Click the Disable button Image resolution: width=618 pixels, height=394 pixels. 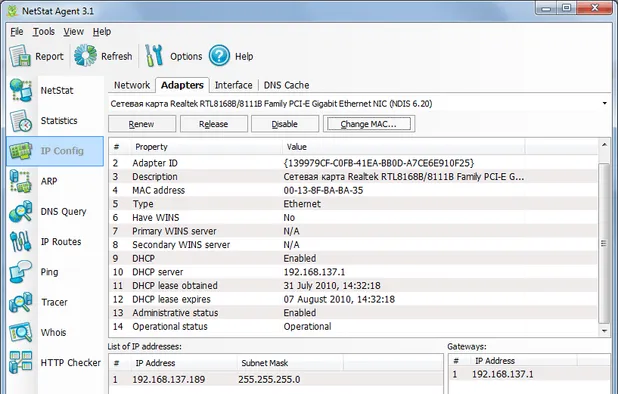pos(285,124)
